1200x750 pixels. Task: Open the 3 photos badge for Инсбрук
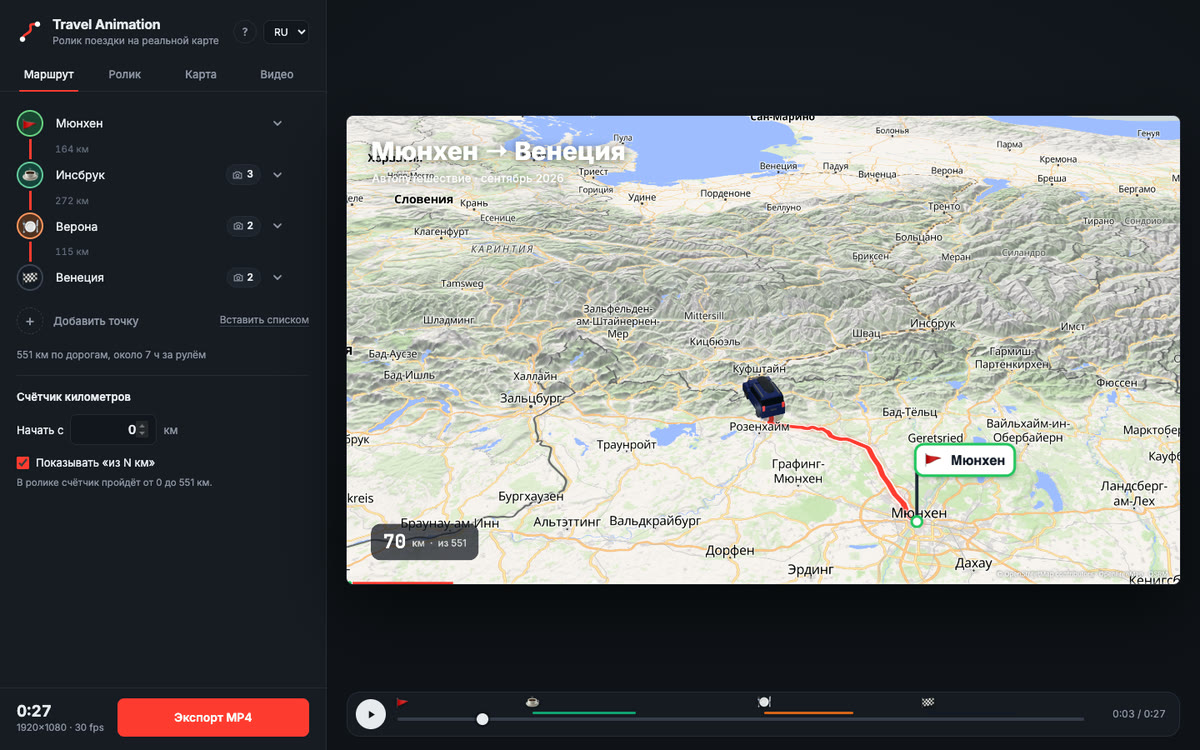[243, 175]
